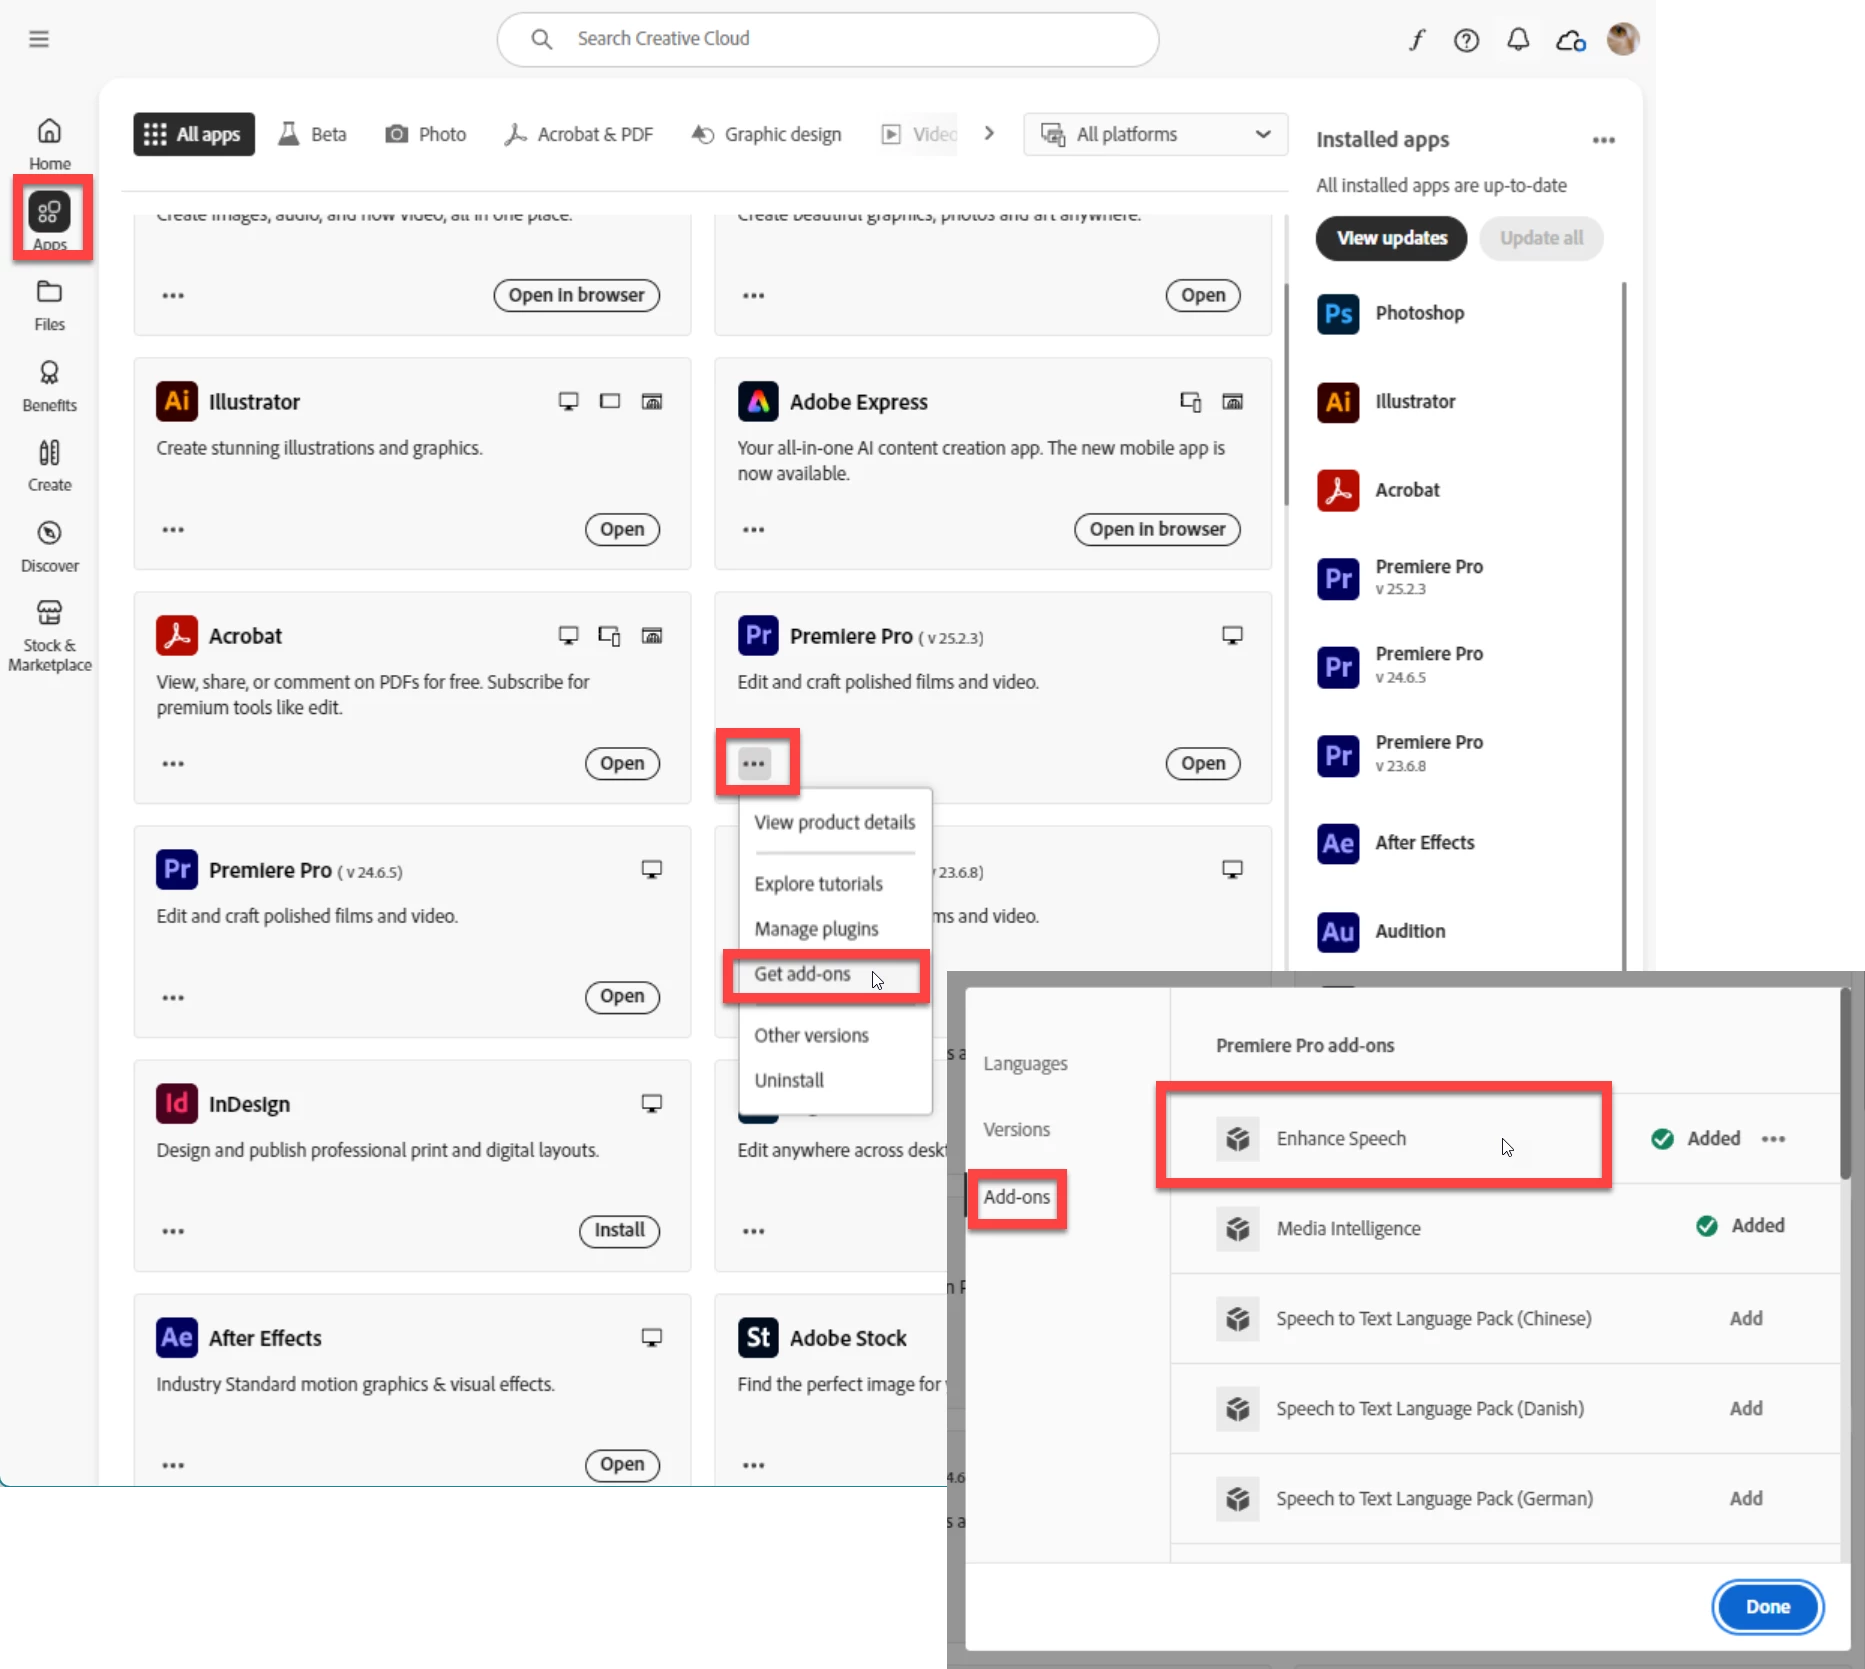
Task: Open Enhance Speech add-on more options
Action: (1773, 1139)
